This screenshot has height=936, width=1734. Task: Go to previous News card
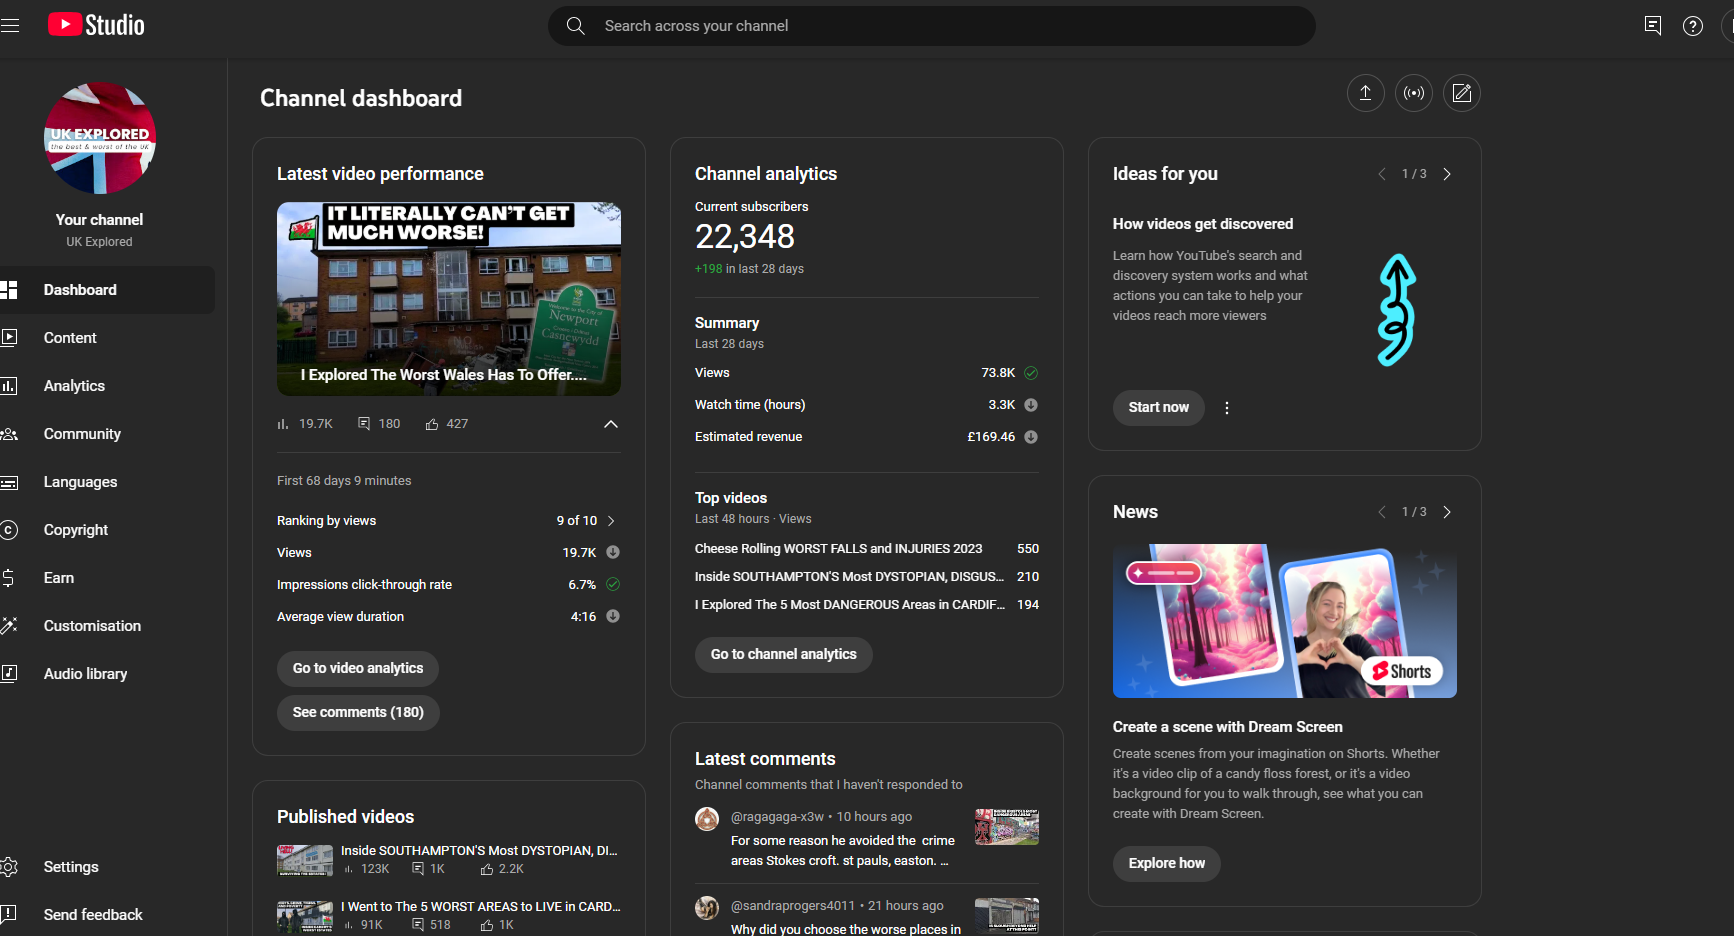point(1382,512)
